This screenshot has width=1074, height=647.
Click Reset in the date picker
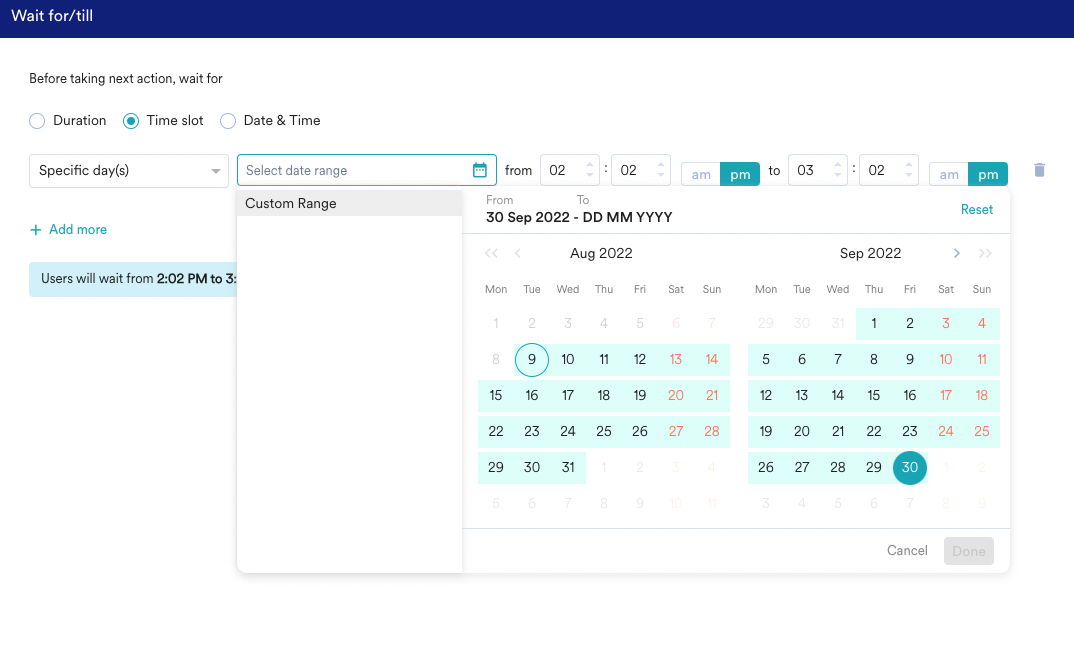pyautogui.click(x=976, y=209)
